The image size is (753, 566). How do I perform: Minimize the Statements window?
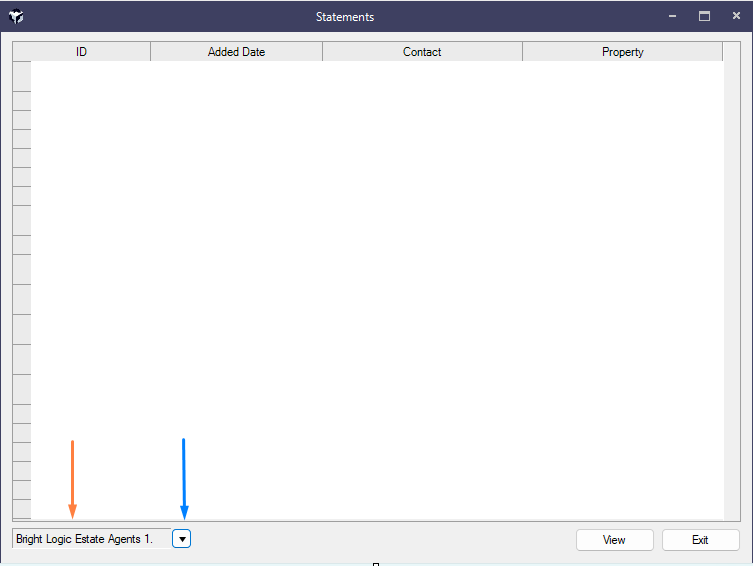point(672,17)
